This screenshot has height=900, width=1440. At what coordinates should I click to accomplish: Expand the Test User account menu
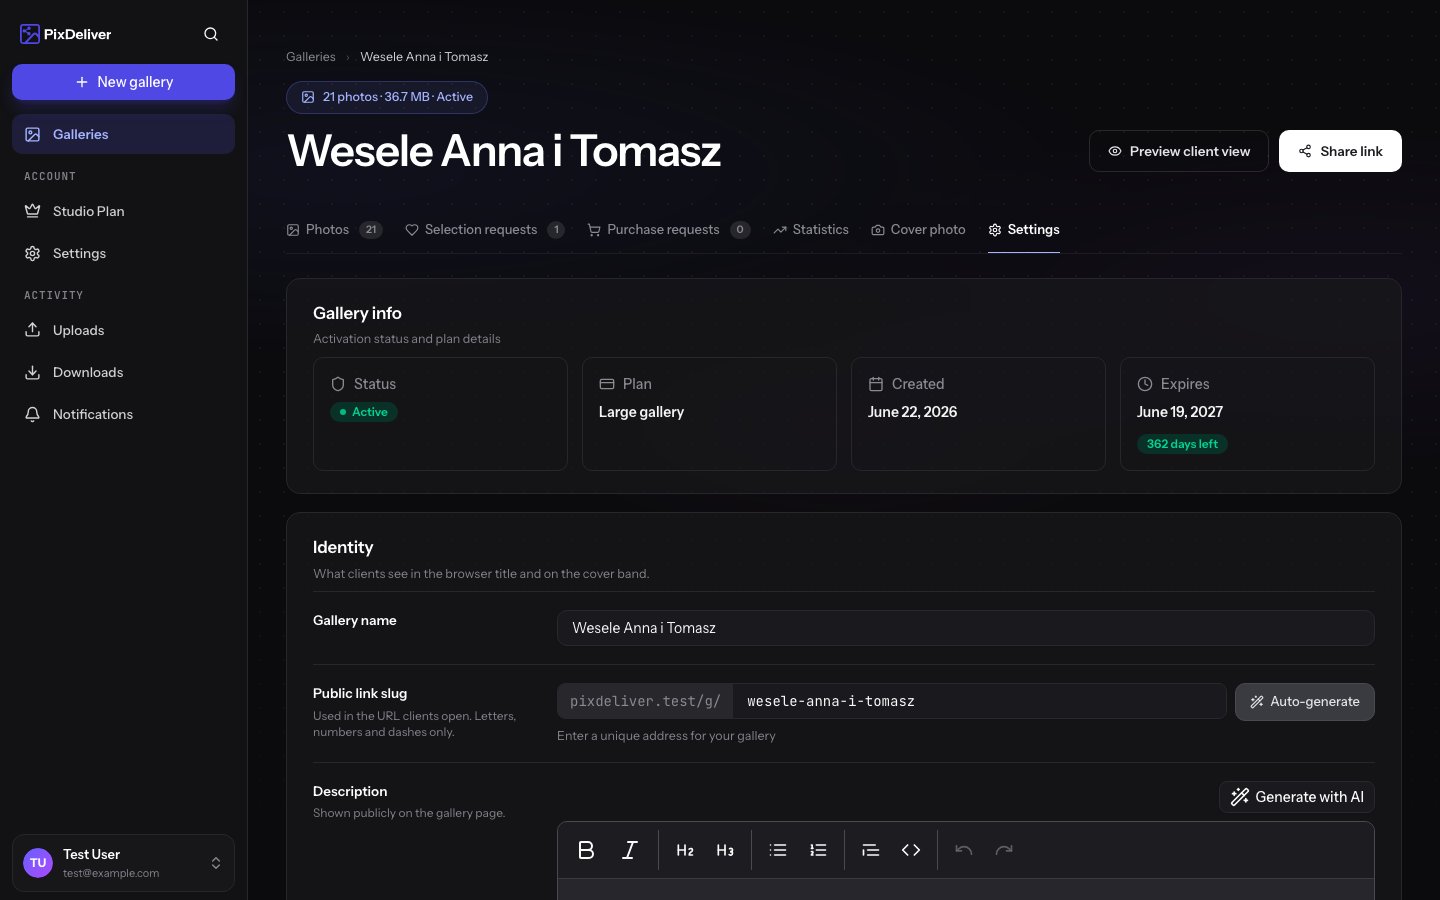pos(123,863)
